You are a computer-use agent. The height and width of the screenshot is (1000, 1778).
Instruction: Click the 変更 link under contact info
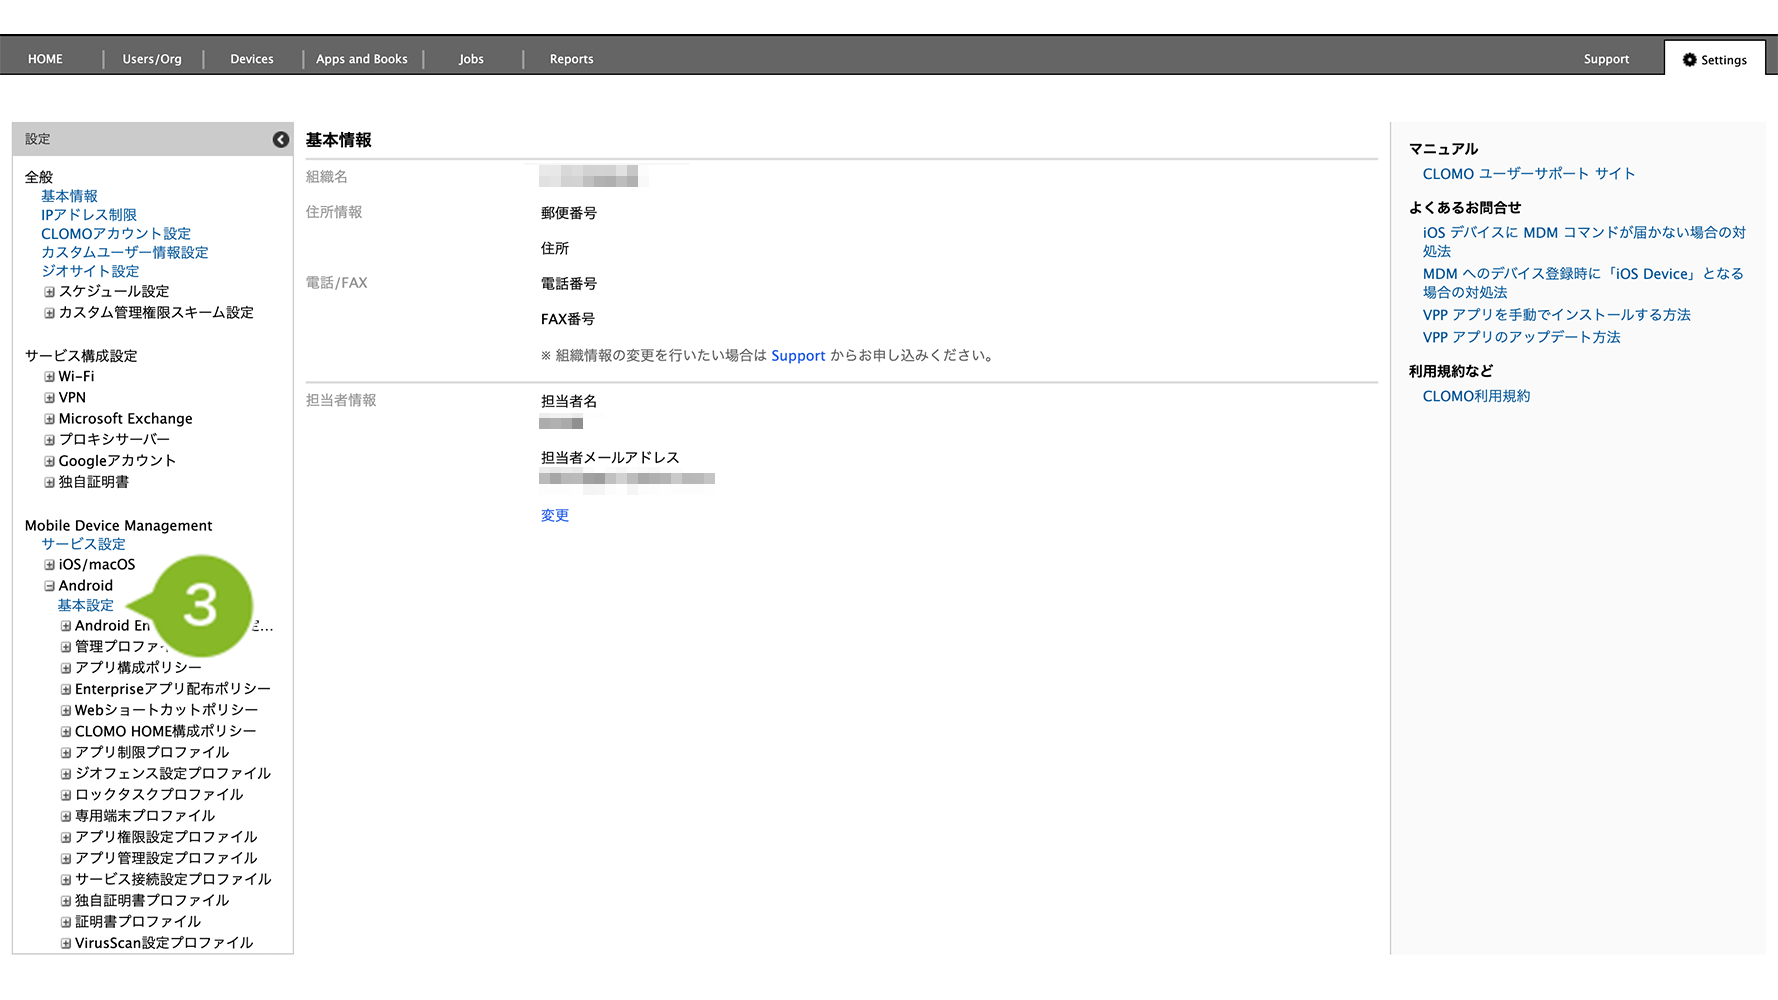pyautogui.click(x=554, y=516)
